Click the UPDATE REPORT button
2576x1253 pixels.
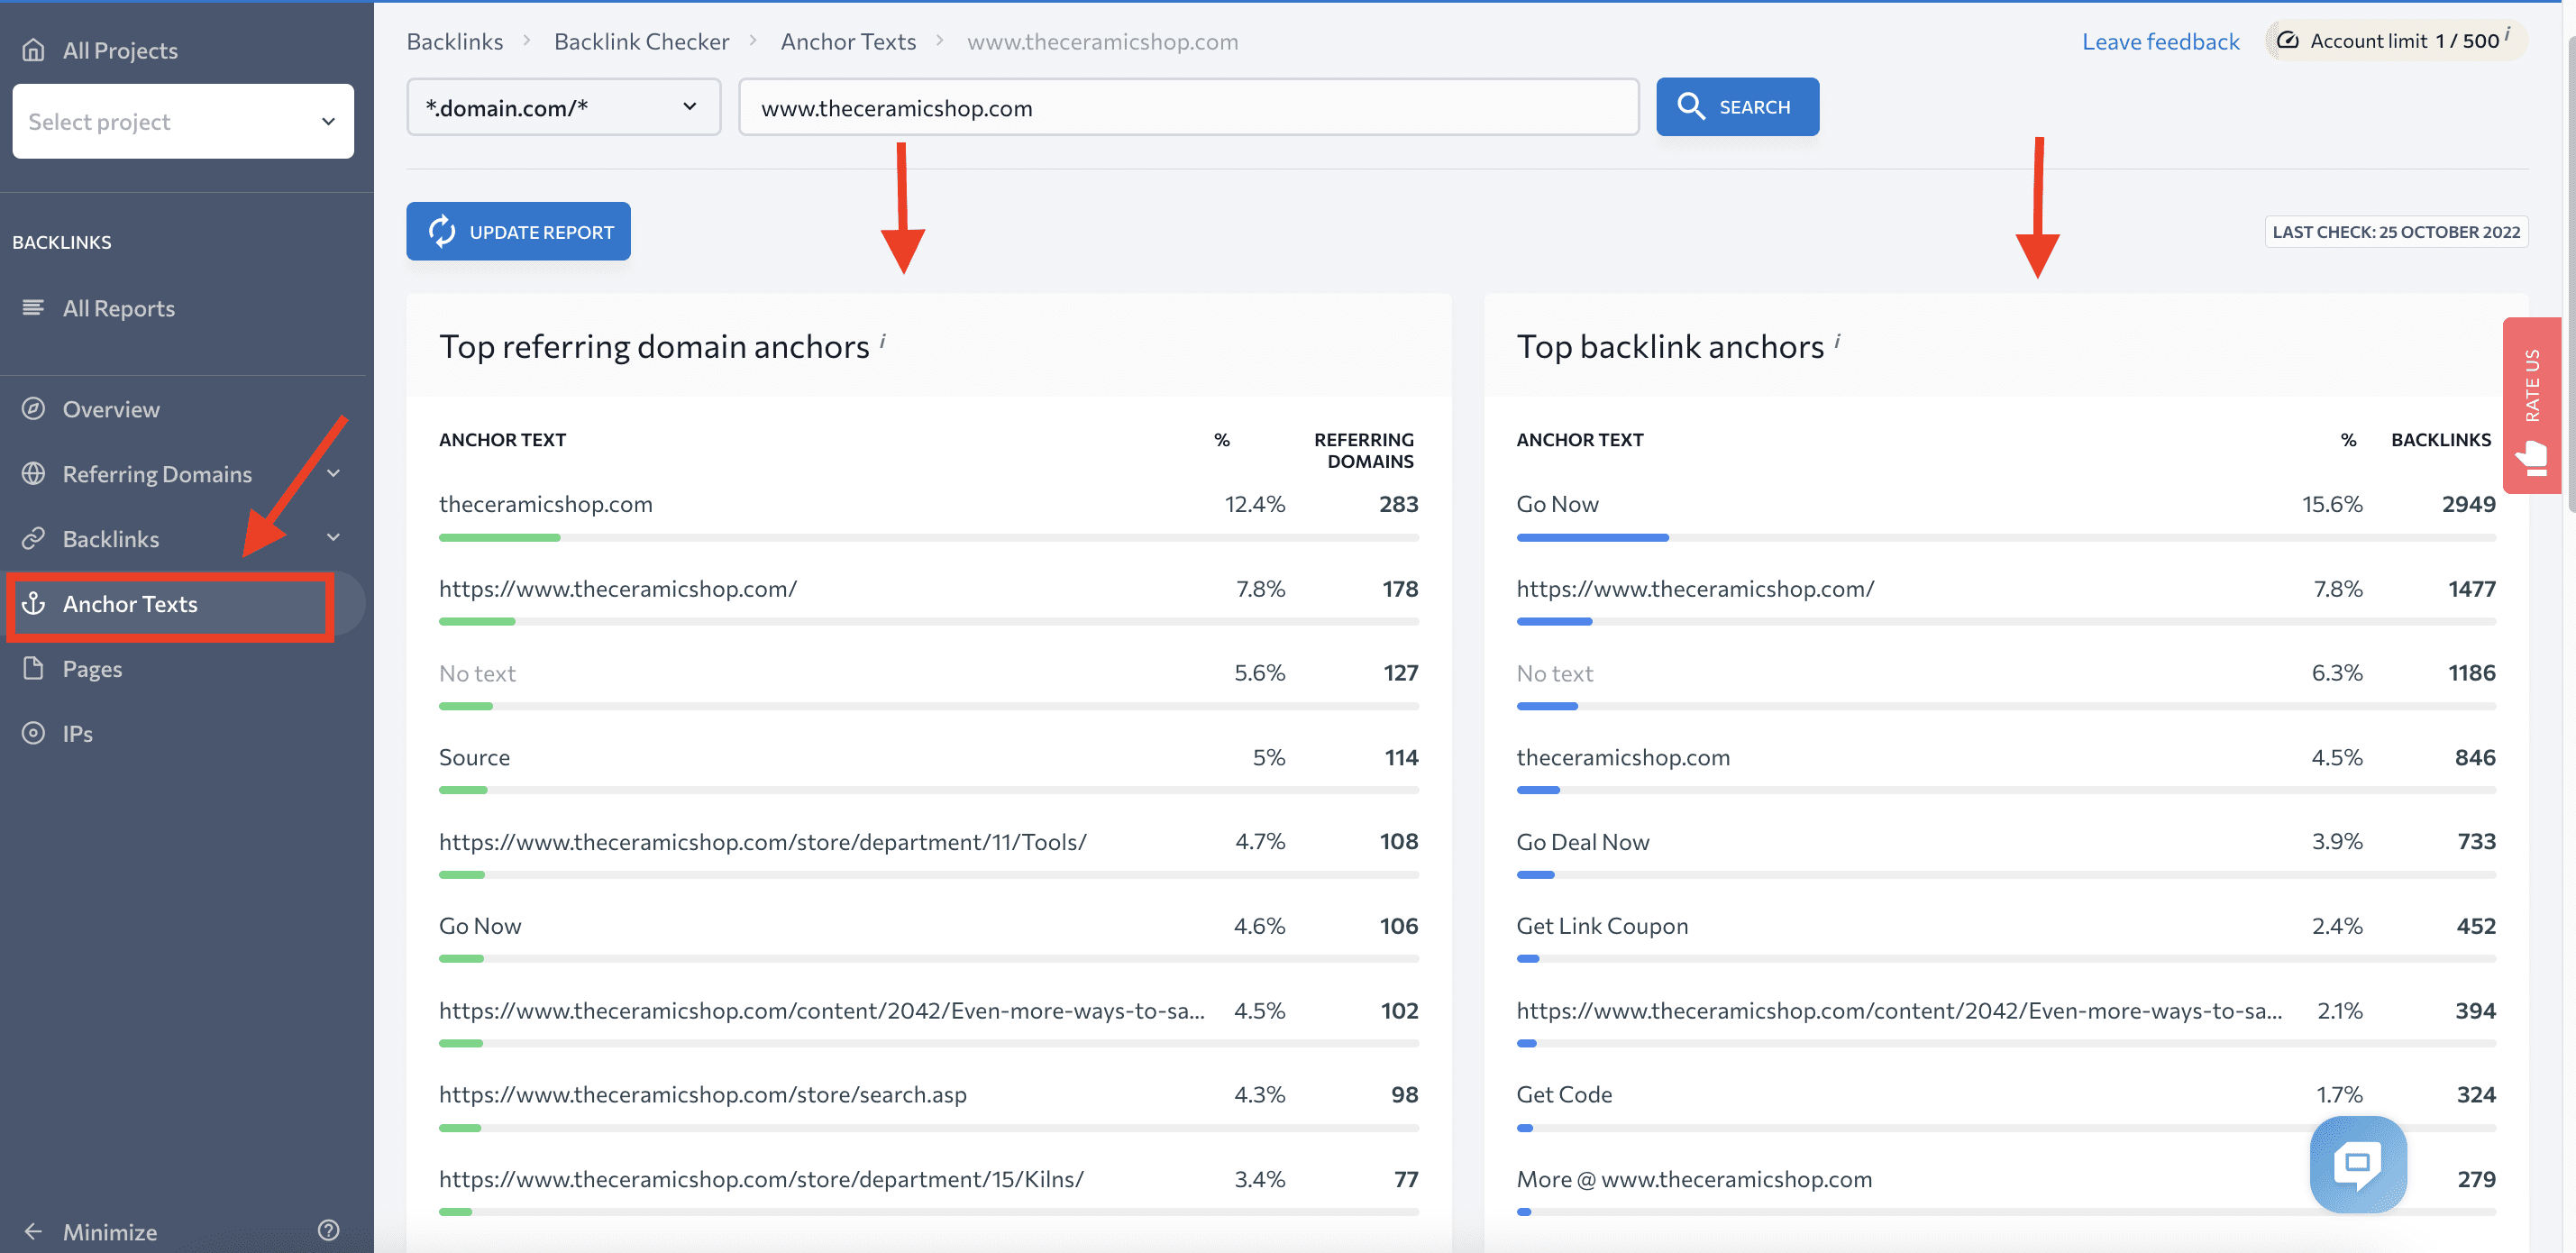tap(517, 230)
